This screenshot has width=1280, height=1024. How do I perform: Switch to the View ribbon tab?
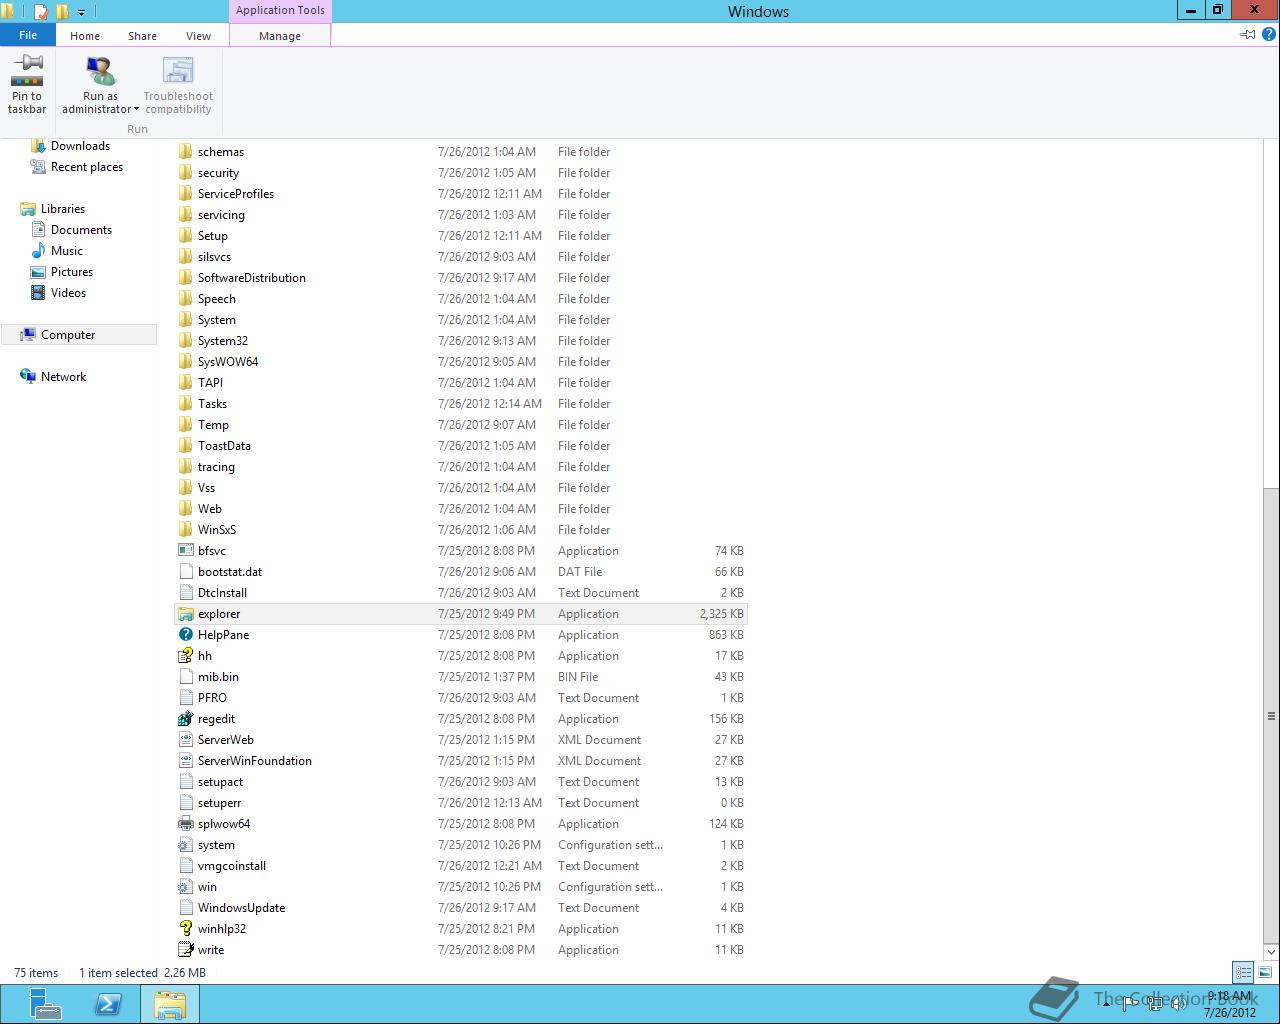point(198,36)
